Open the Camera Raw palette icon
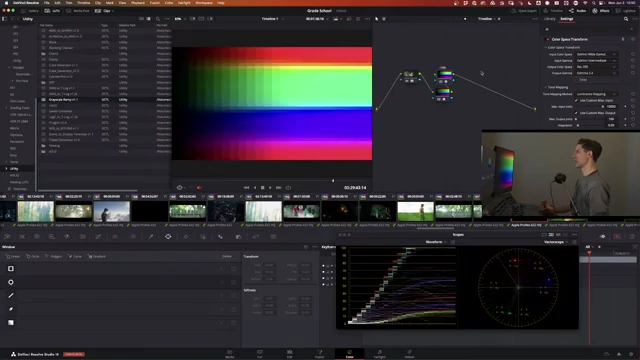The image size is (640, 360). coord(7,236)
